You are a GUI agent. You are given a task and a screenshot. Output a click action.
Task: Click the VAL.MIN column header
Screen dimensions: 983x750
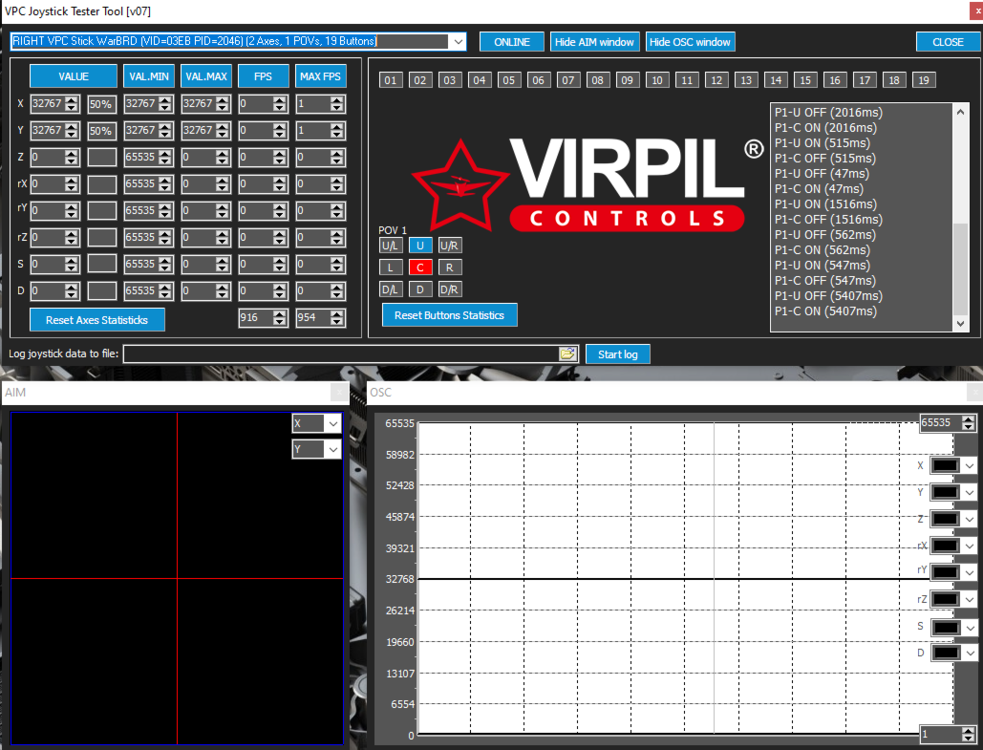(x=149, y=77)
